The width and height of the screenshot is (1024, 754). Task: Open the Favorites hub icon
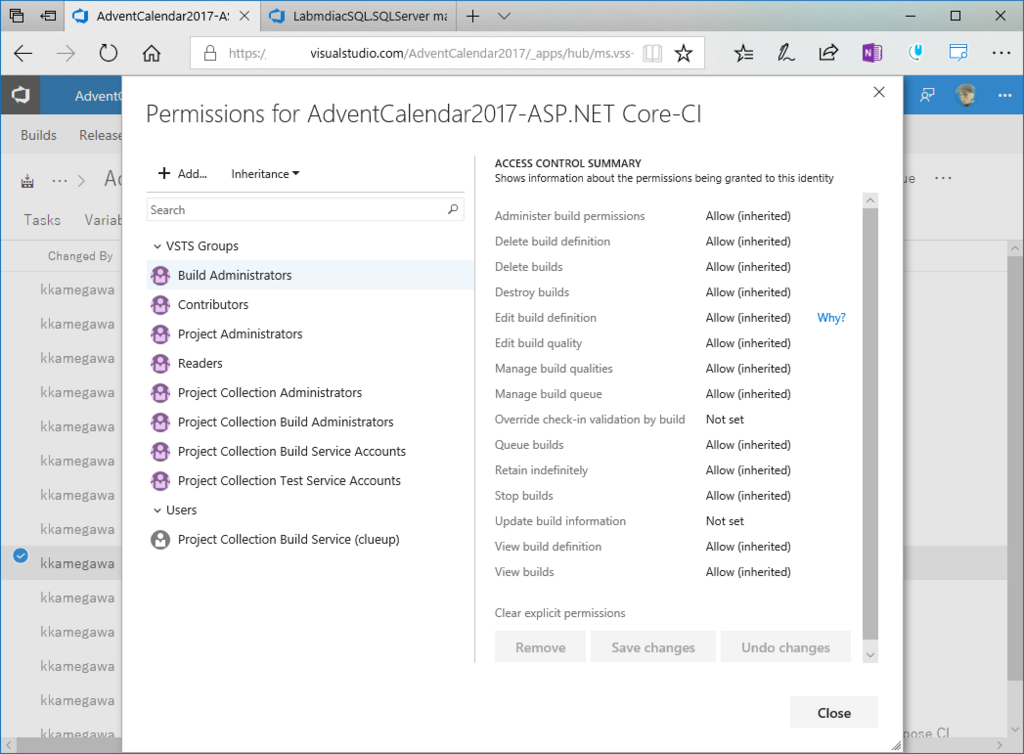click(x=743, y=53)
